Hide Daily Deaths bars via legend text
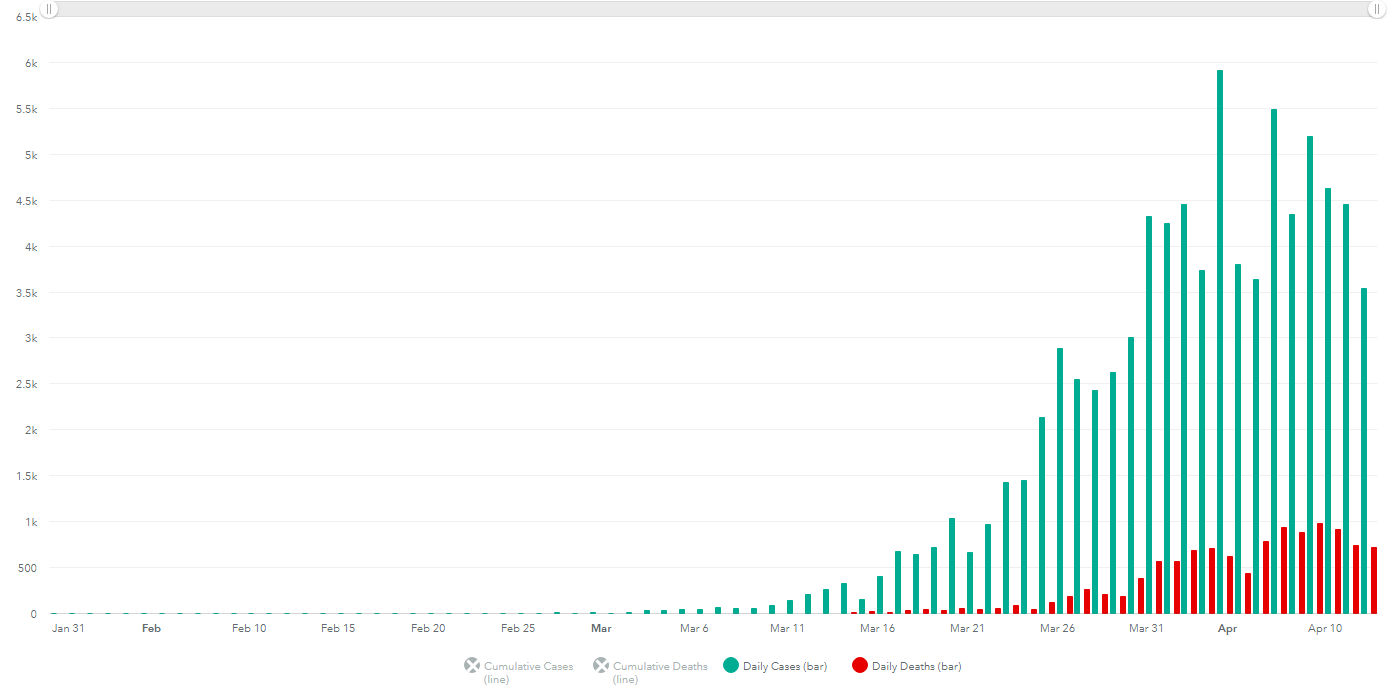The image size is (1394, 689). [x=916, y=667]
